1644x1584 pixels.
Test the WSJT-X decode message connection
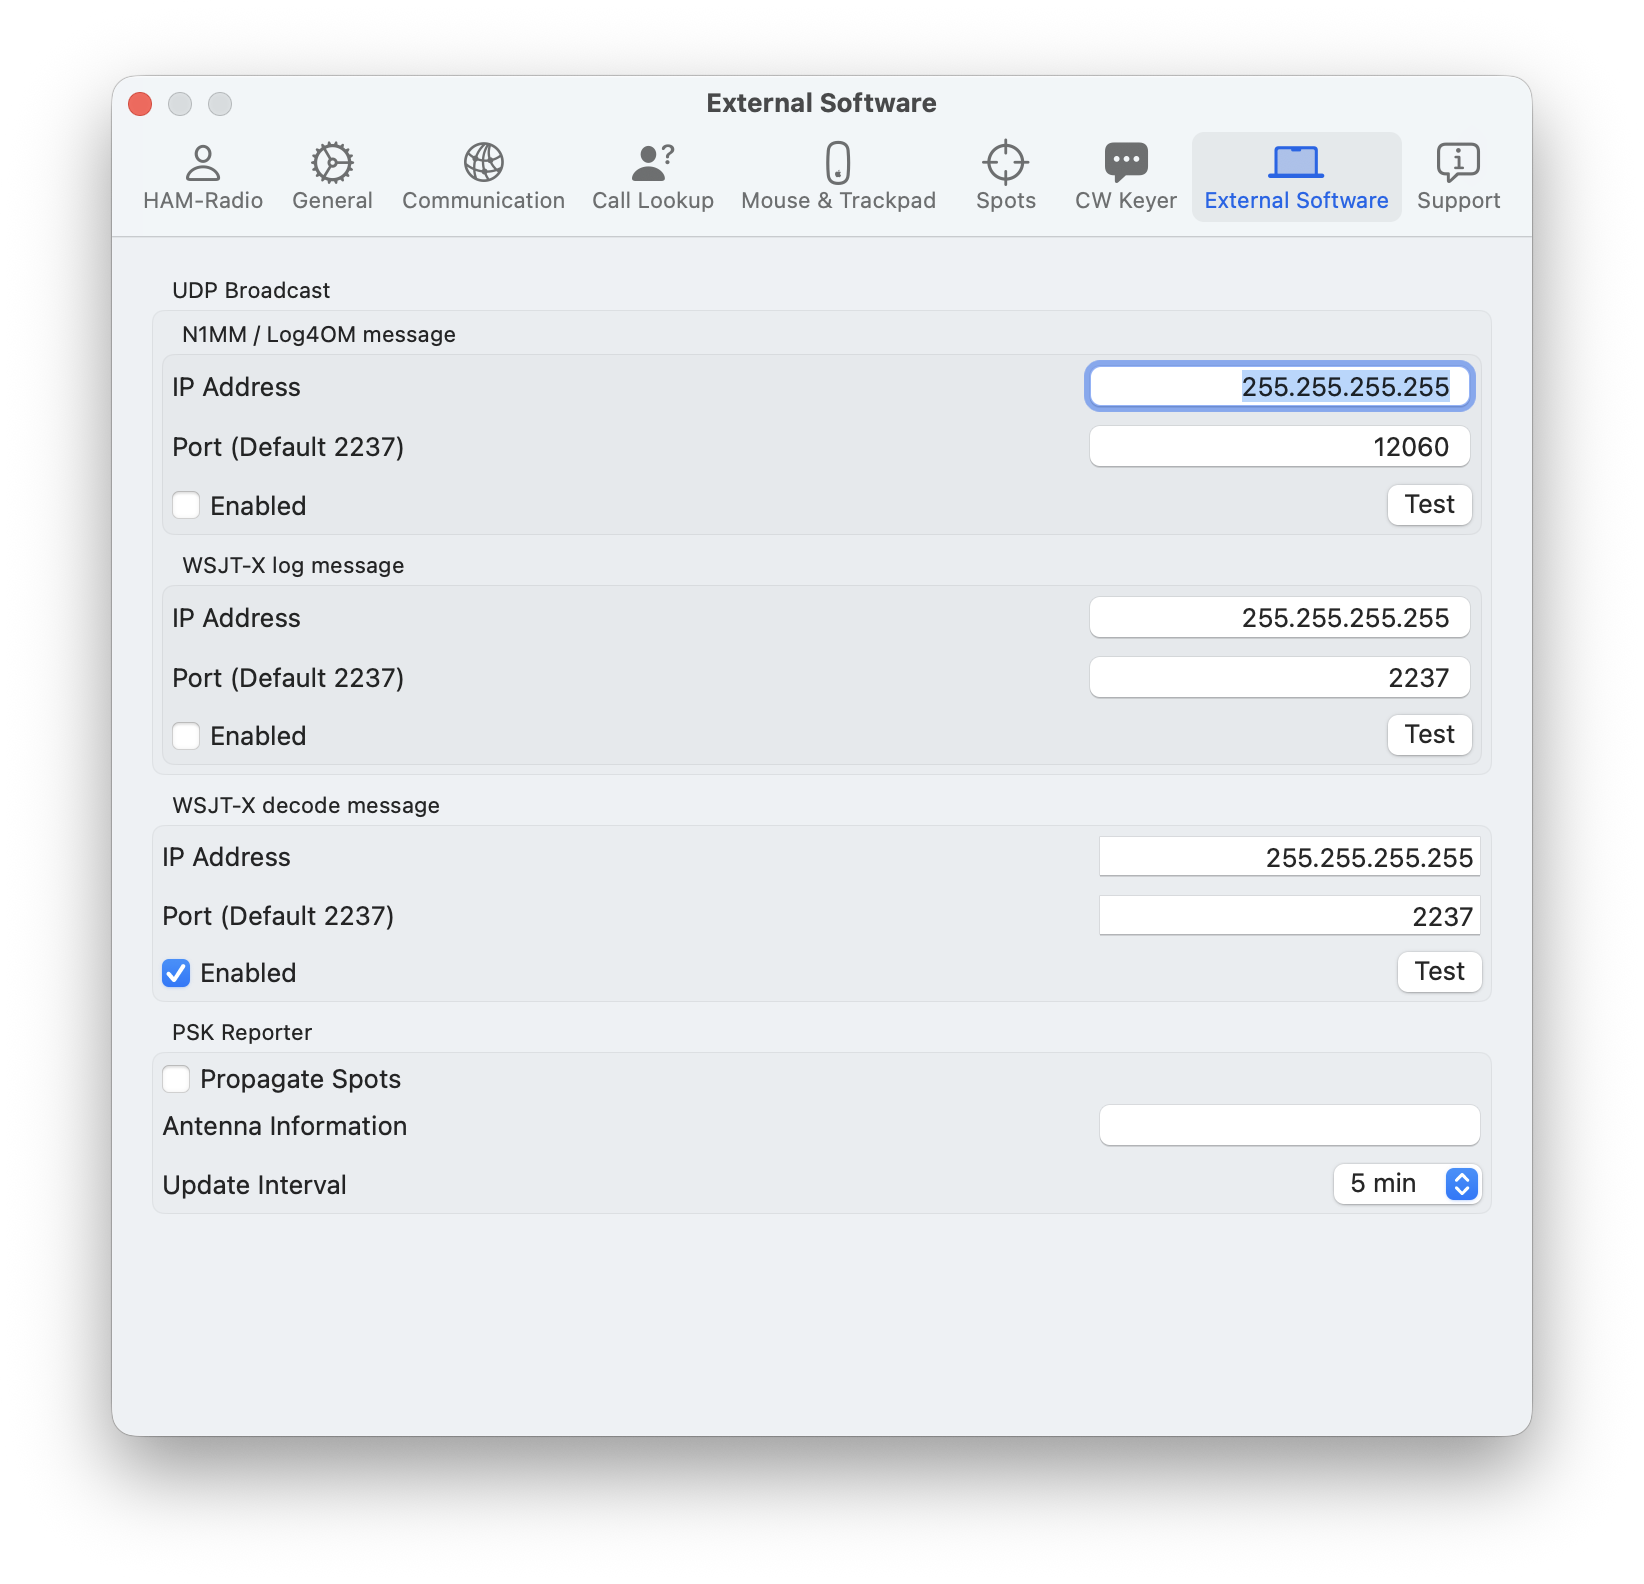tap(1439, 971)
